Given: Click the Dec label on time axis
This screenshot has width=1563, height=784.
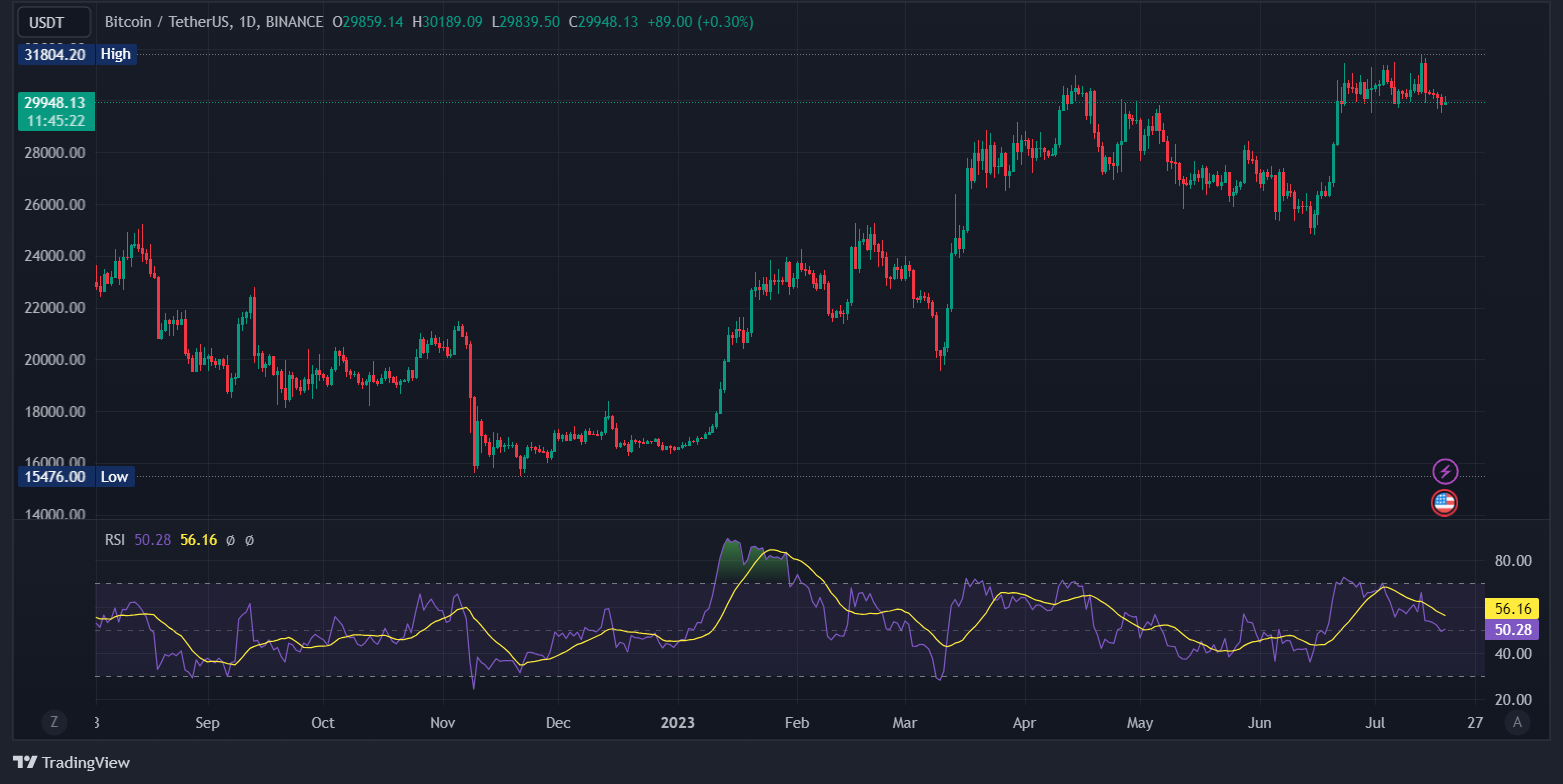Looking at the screenshot, I should [558, 722].
